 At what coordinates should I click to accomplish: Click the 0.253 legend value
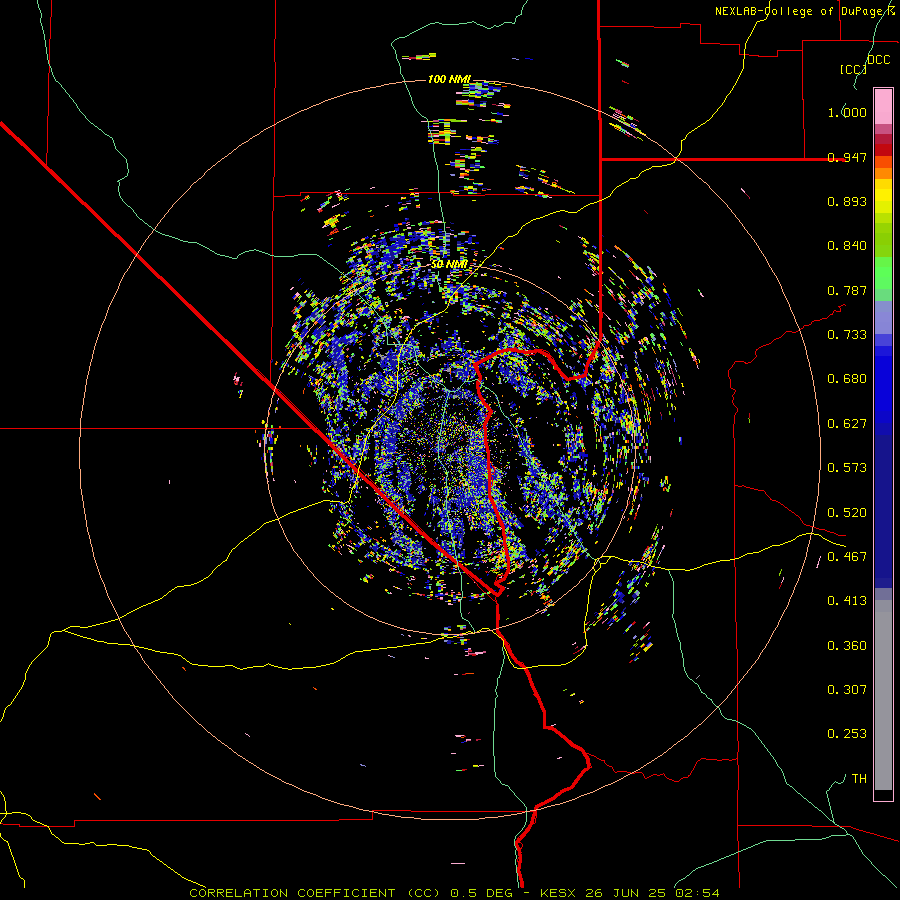tap(847, 734)
